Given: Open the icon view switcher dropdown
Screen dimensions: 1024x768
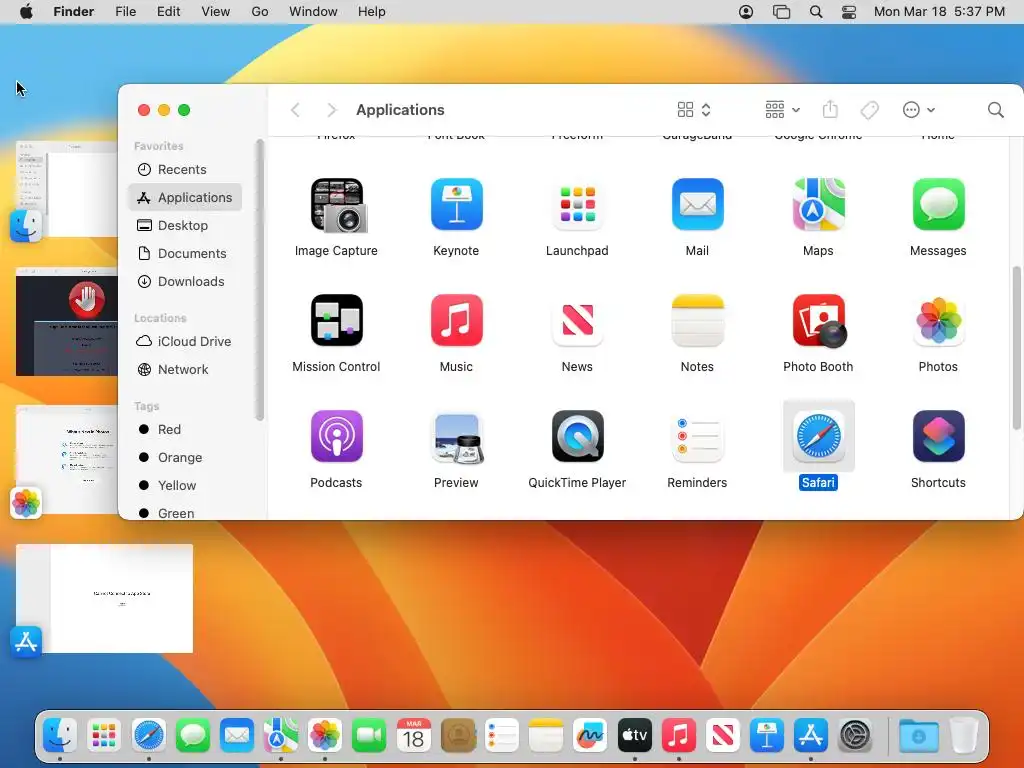Looking at the screenshot, I should [694, 110].
